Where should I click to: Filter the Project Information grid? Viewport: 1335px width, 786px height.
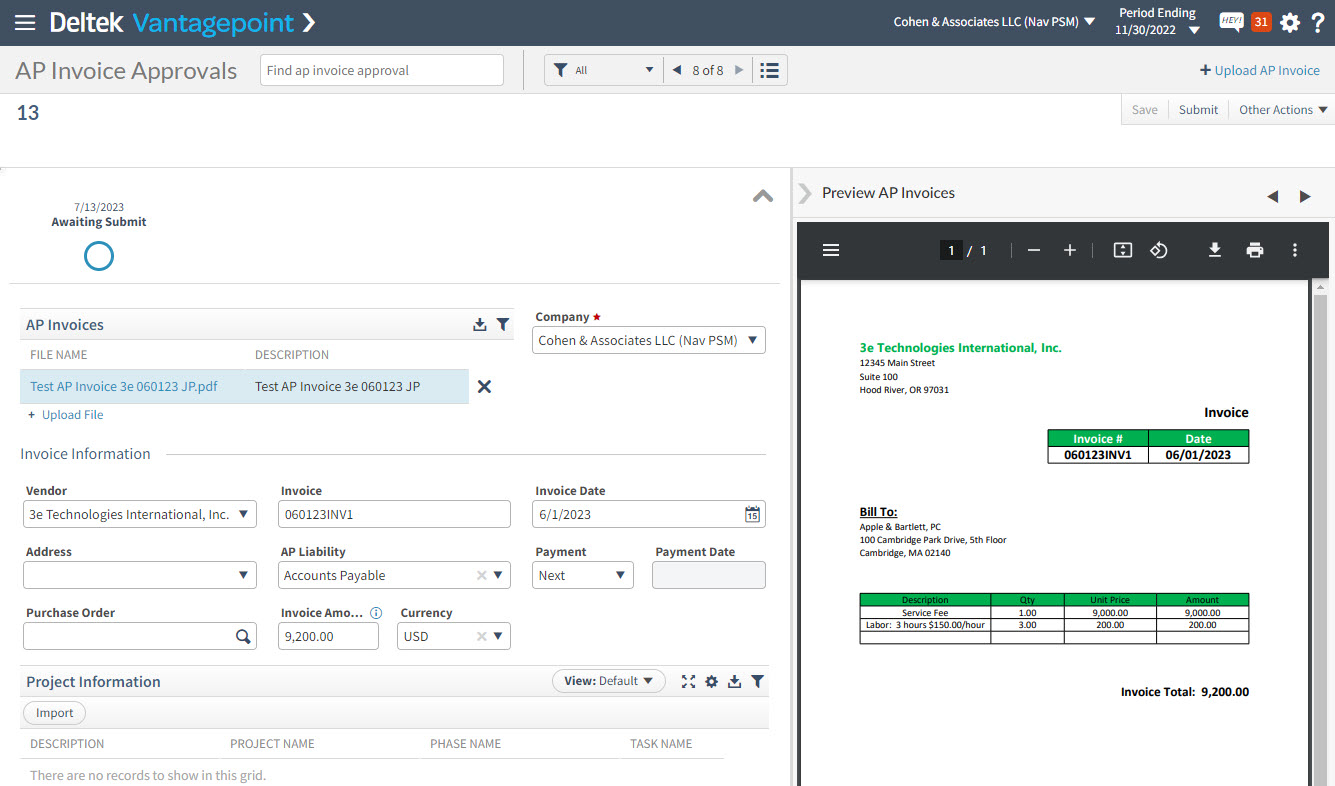[x=757, y=681]
